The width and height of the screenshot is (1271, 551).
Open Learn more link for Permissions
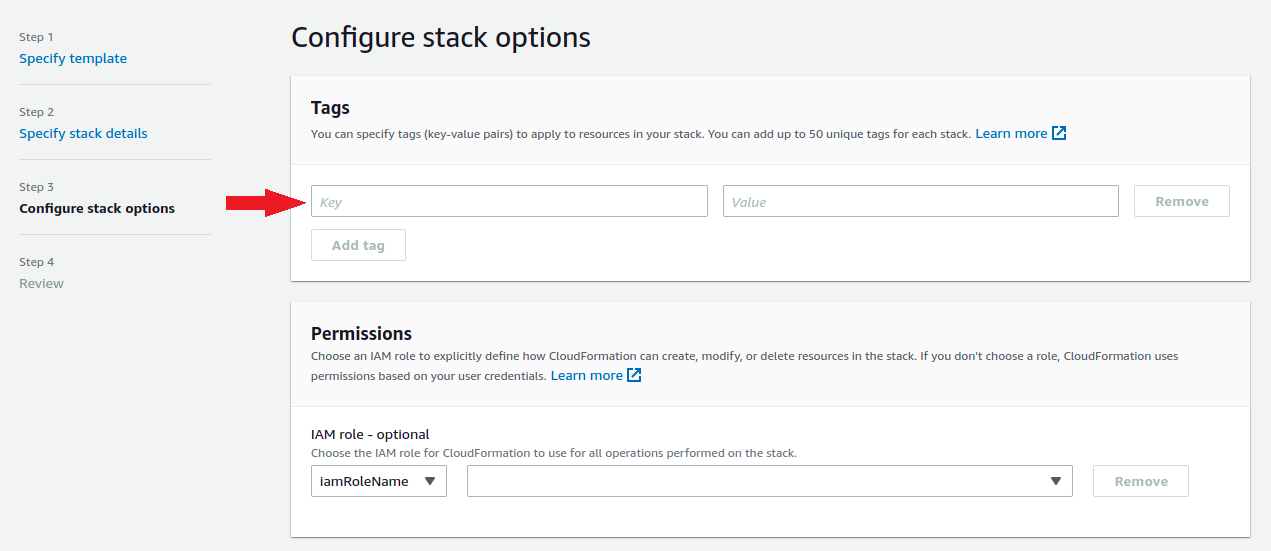(586, 375)
